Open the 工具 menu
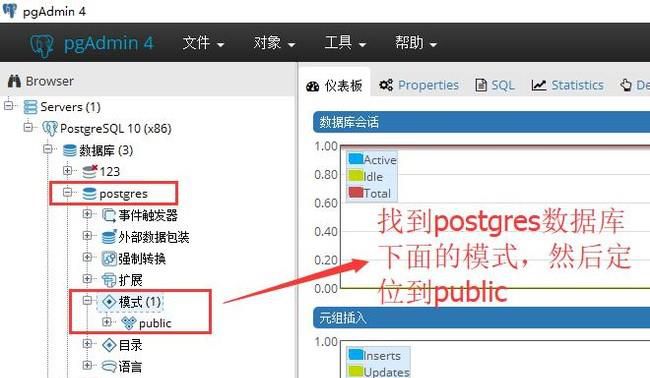Screen dimensions: 650x378 point(345,43)
